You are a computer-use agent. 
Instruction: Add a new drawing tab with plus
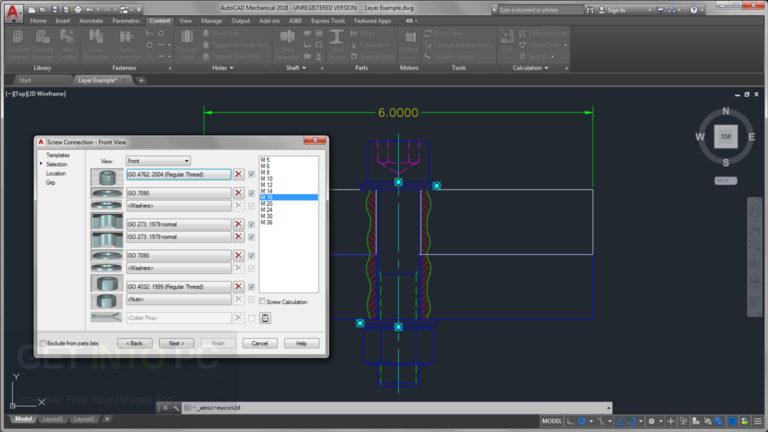point(141,80)
